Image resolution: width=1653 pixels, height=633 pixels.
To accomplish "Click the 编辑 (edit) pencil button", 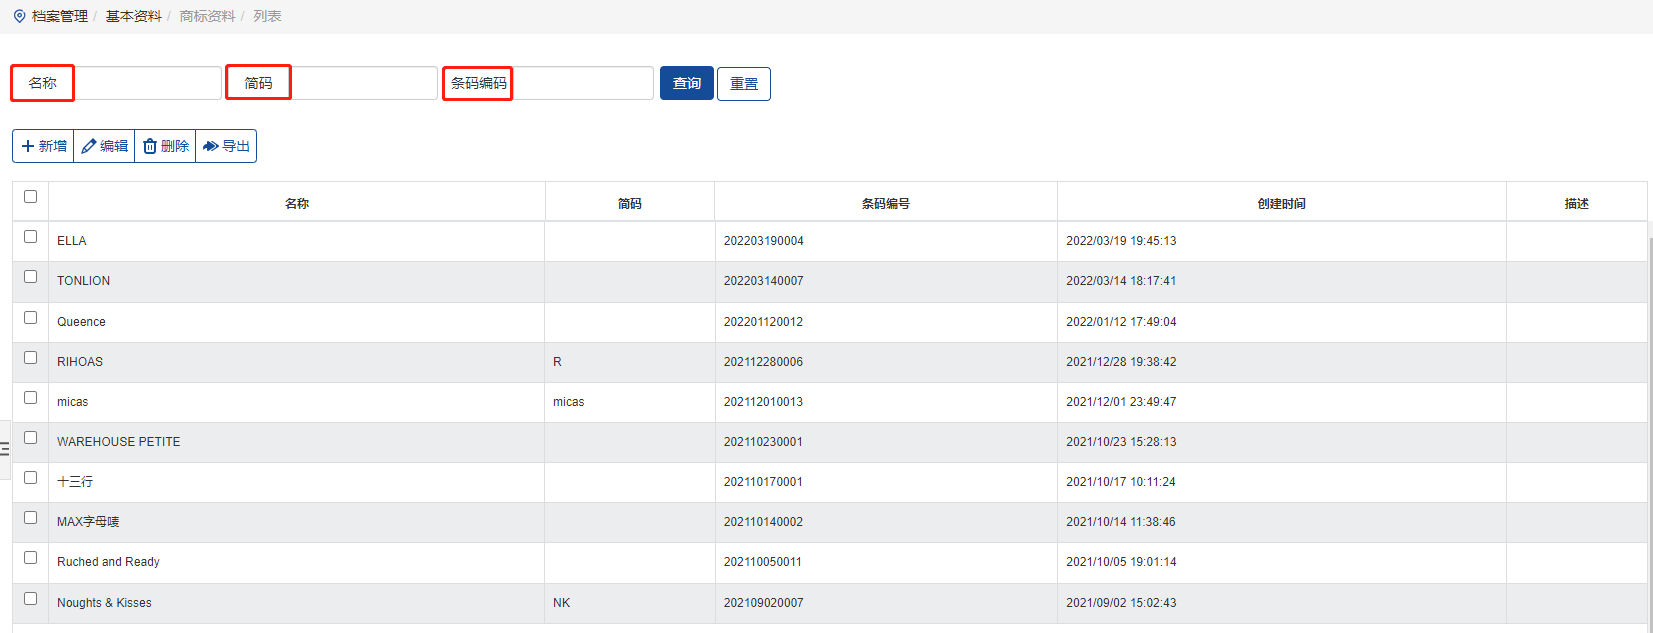I will pos(104,146).
